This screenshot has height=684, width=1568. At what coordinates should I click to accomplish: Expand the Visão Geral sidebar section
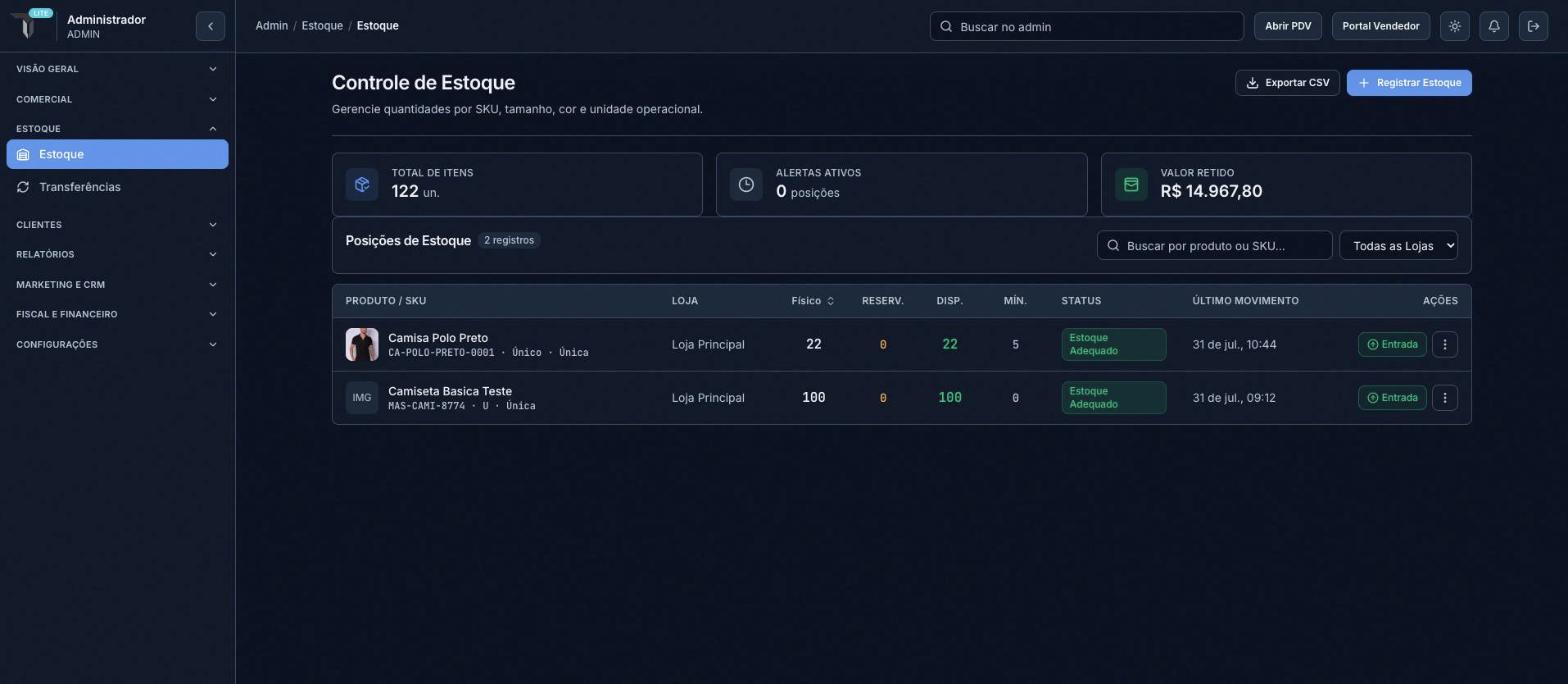116,69
